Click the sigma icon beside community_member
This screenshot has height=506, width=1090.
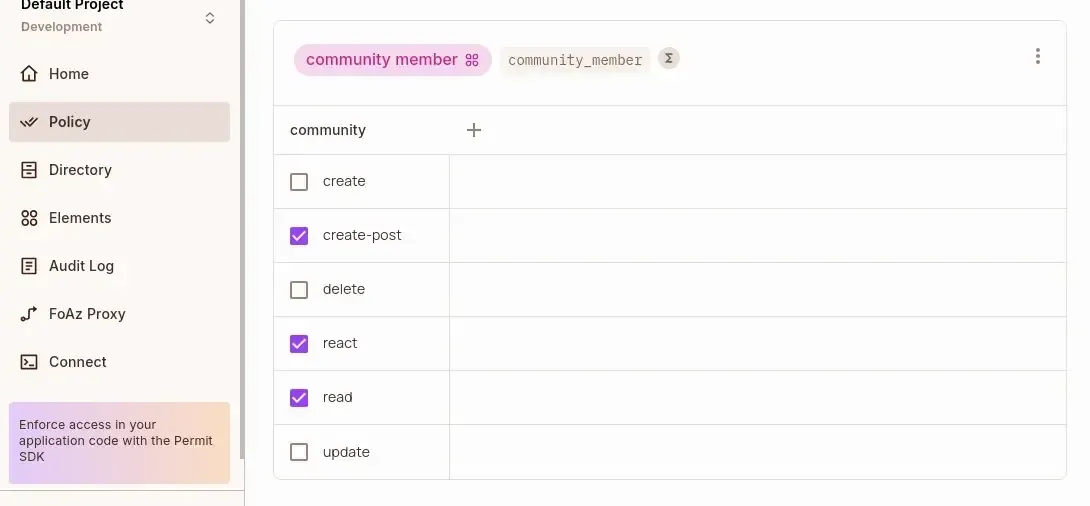tap(669, 59)
